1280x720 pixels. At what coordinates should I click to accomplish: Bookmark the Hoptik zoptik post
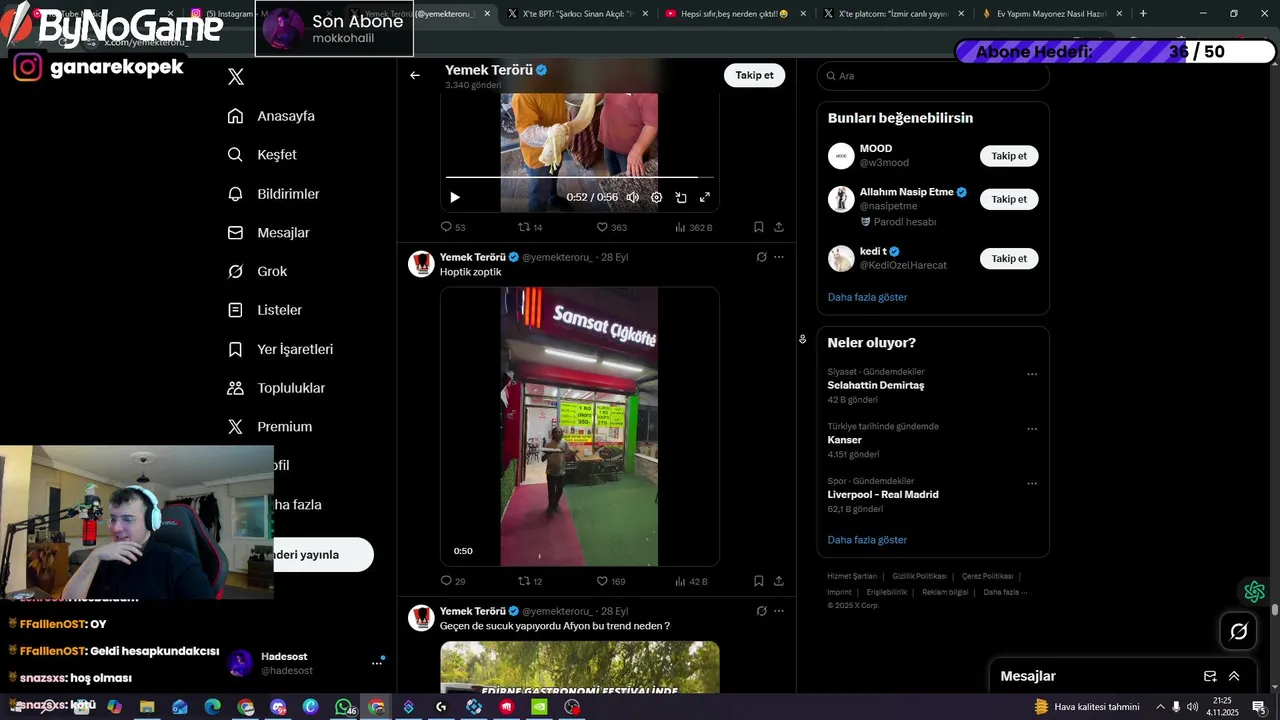[759, 581]
